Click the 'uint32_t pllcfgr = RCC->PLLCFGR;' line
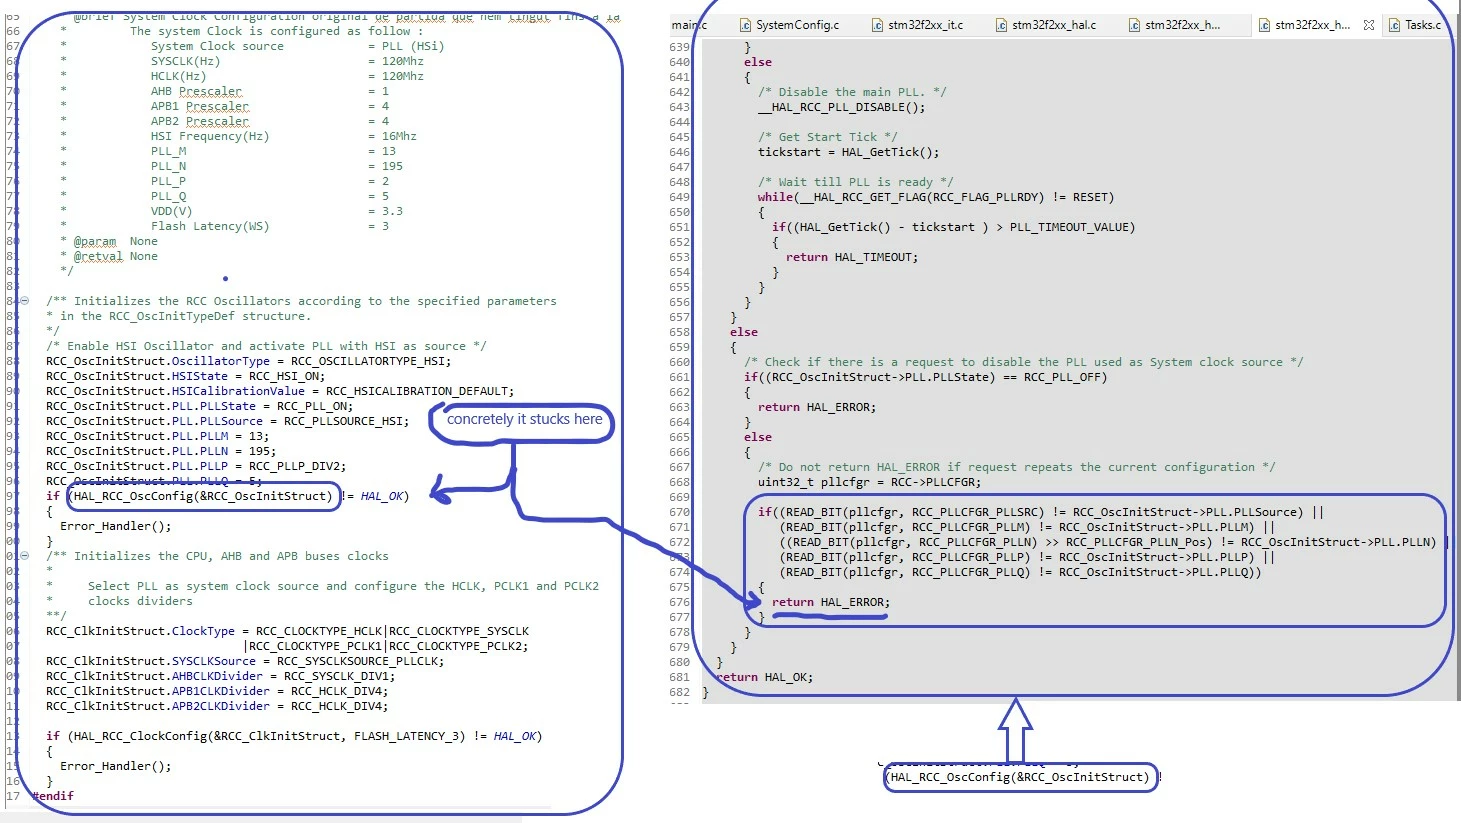 [x=869, y=482]
